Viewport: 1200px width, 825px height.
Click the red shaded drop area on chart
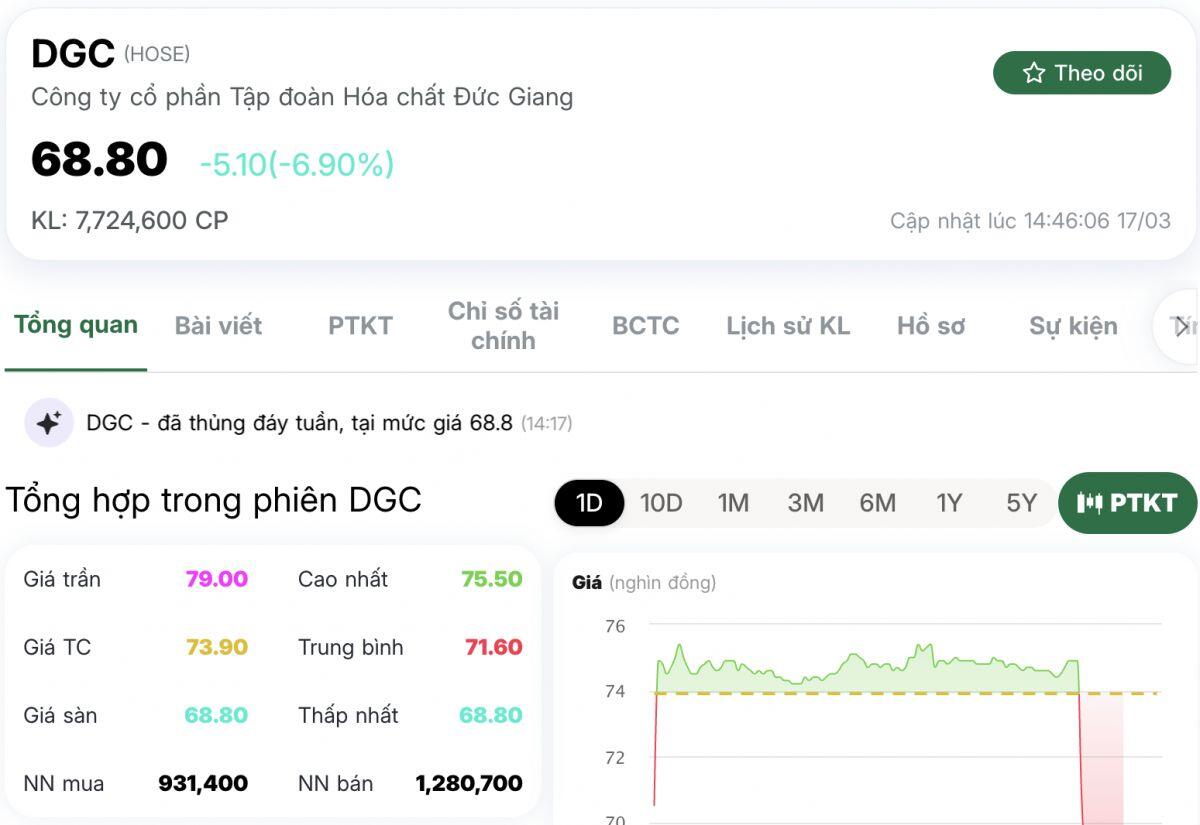1104,758
